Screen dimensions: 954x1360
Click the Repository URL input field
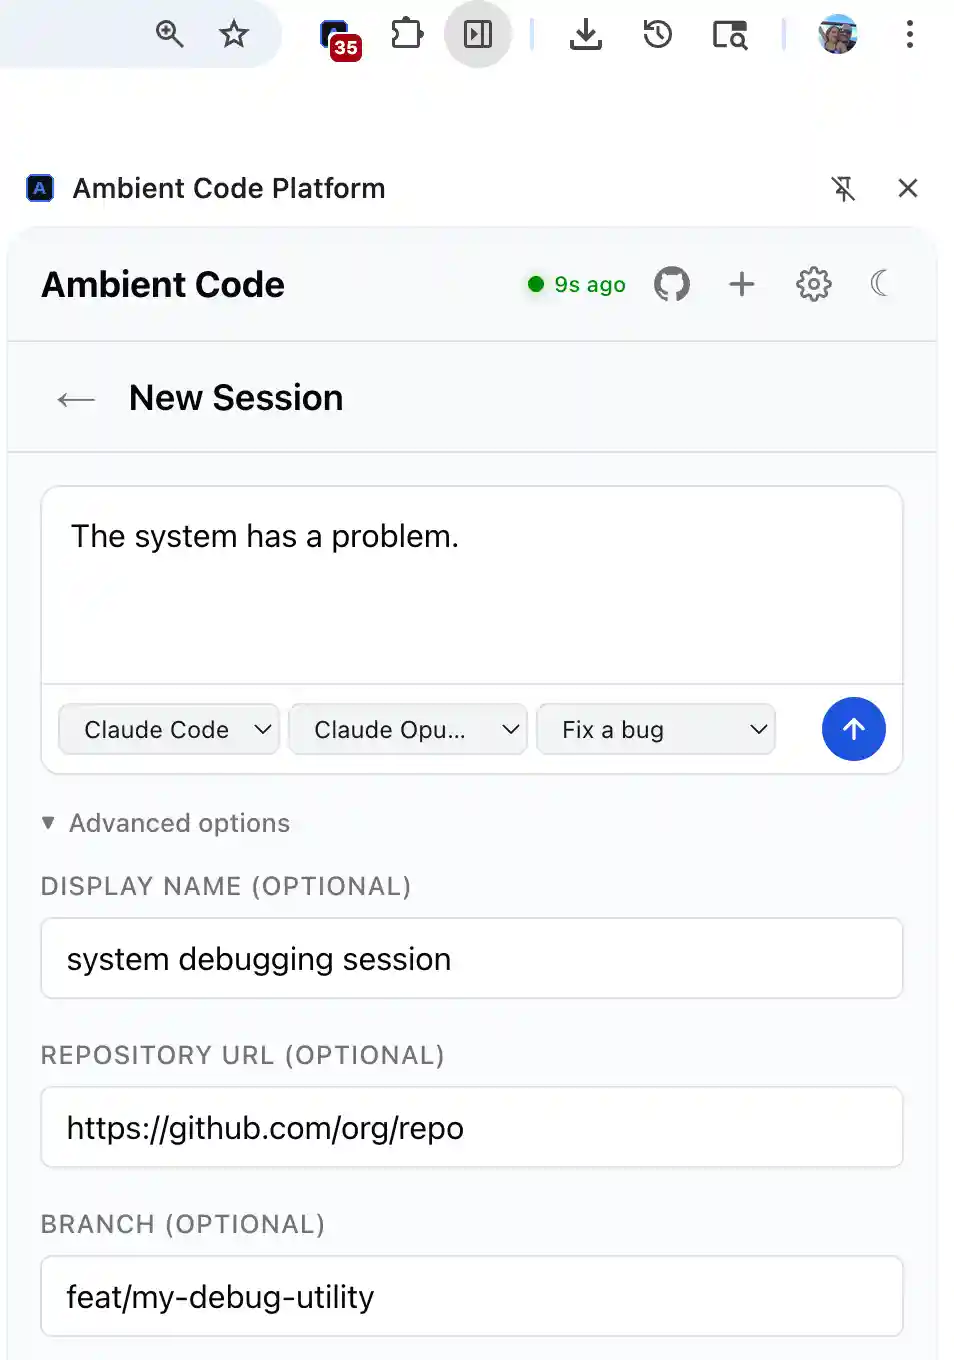[472, 1128]
